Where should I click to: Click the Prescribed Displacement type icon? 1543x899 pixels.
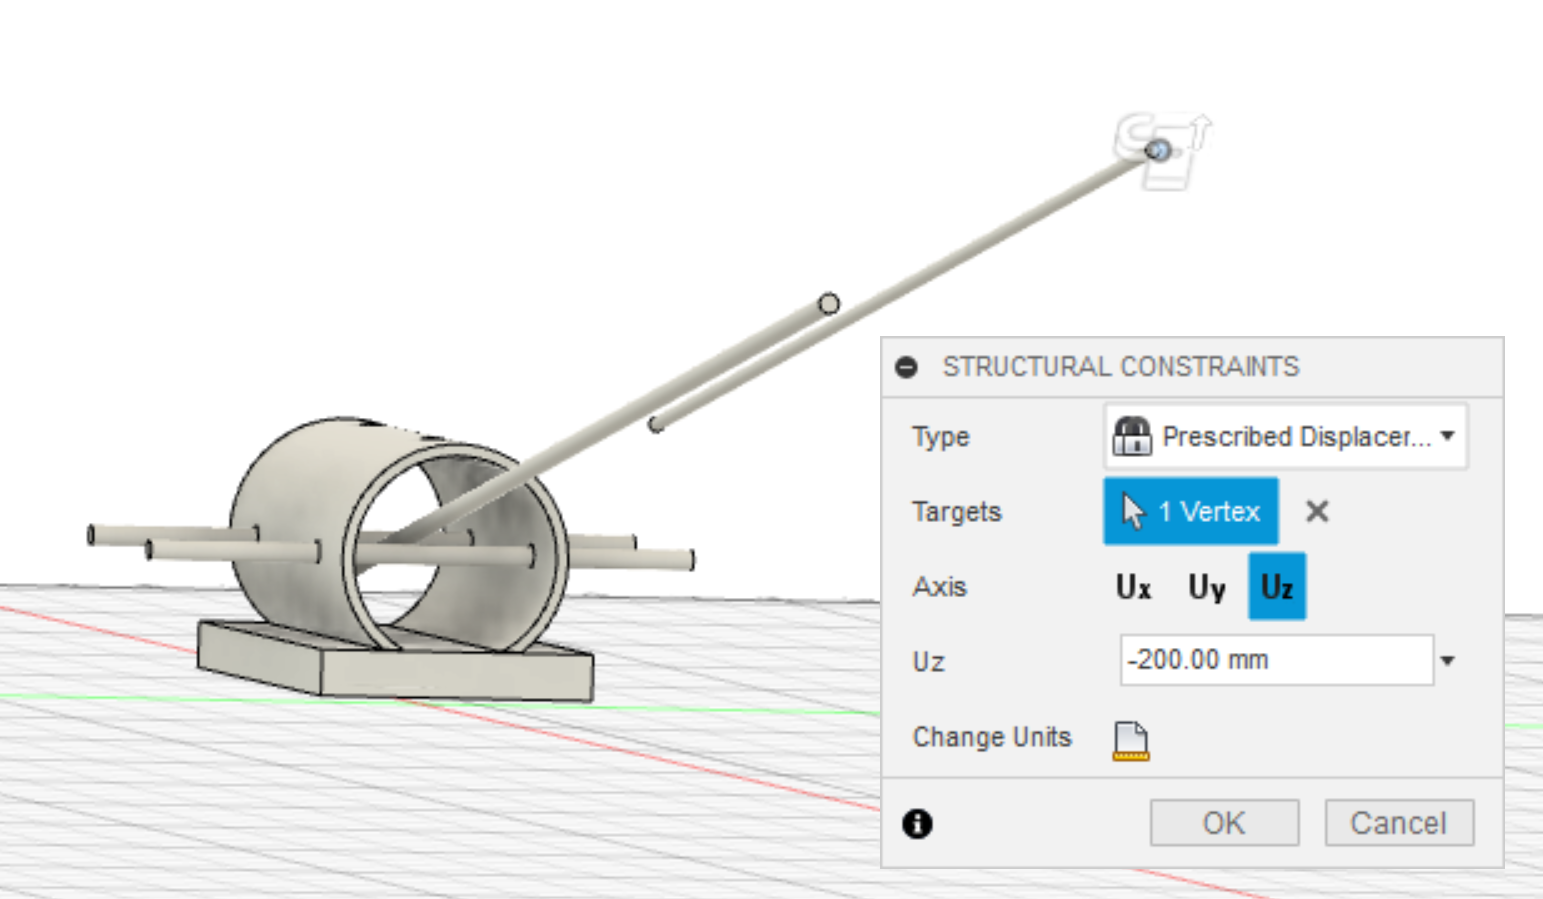[x=1132, y=436]
